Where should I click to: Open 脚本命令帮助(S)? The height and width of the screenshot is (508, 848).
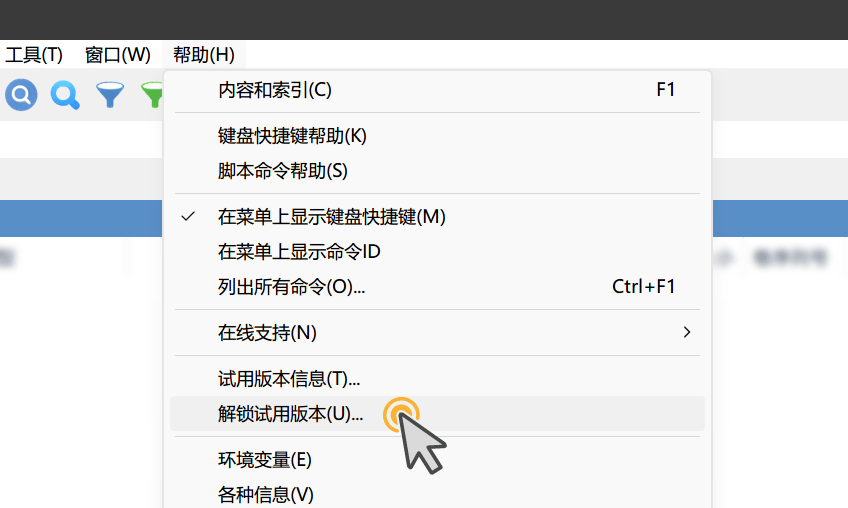(x=437, y=171)
